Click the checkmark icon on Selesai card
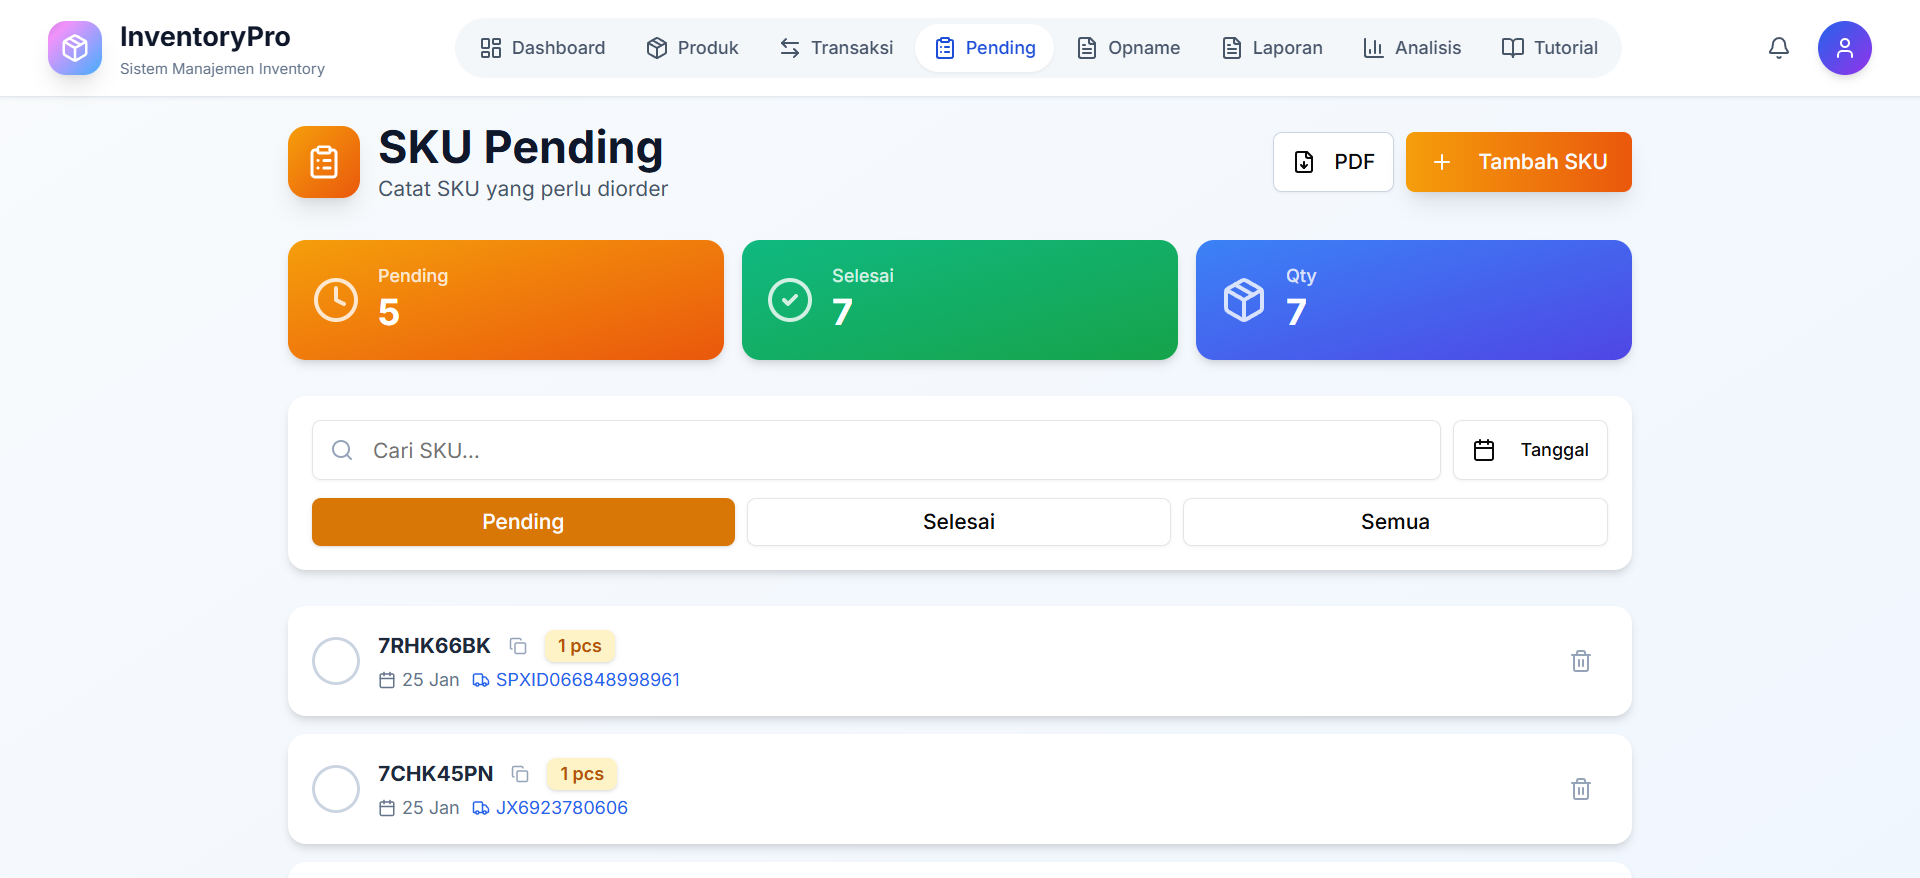Viewport: 1920px width, 878px height. 790,300
